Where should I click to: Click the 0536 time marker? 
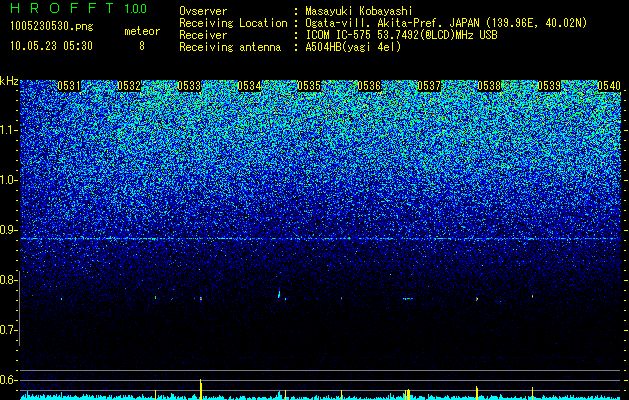[369, 86]
